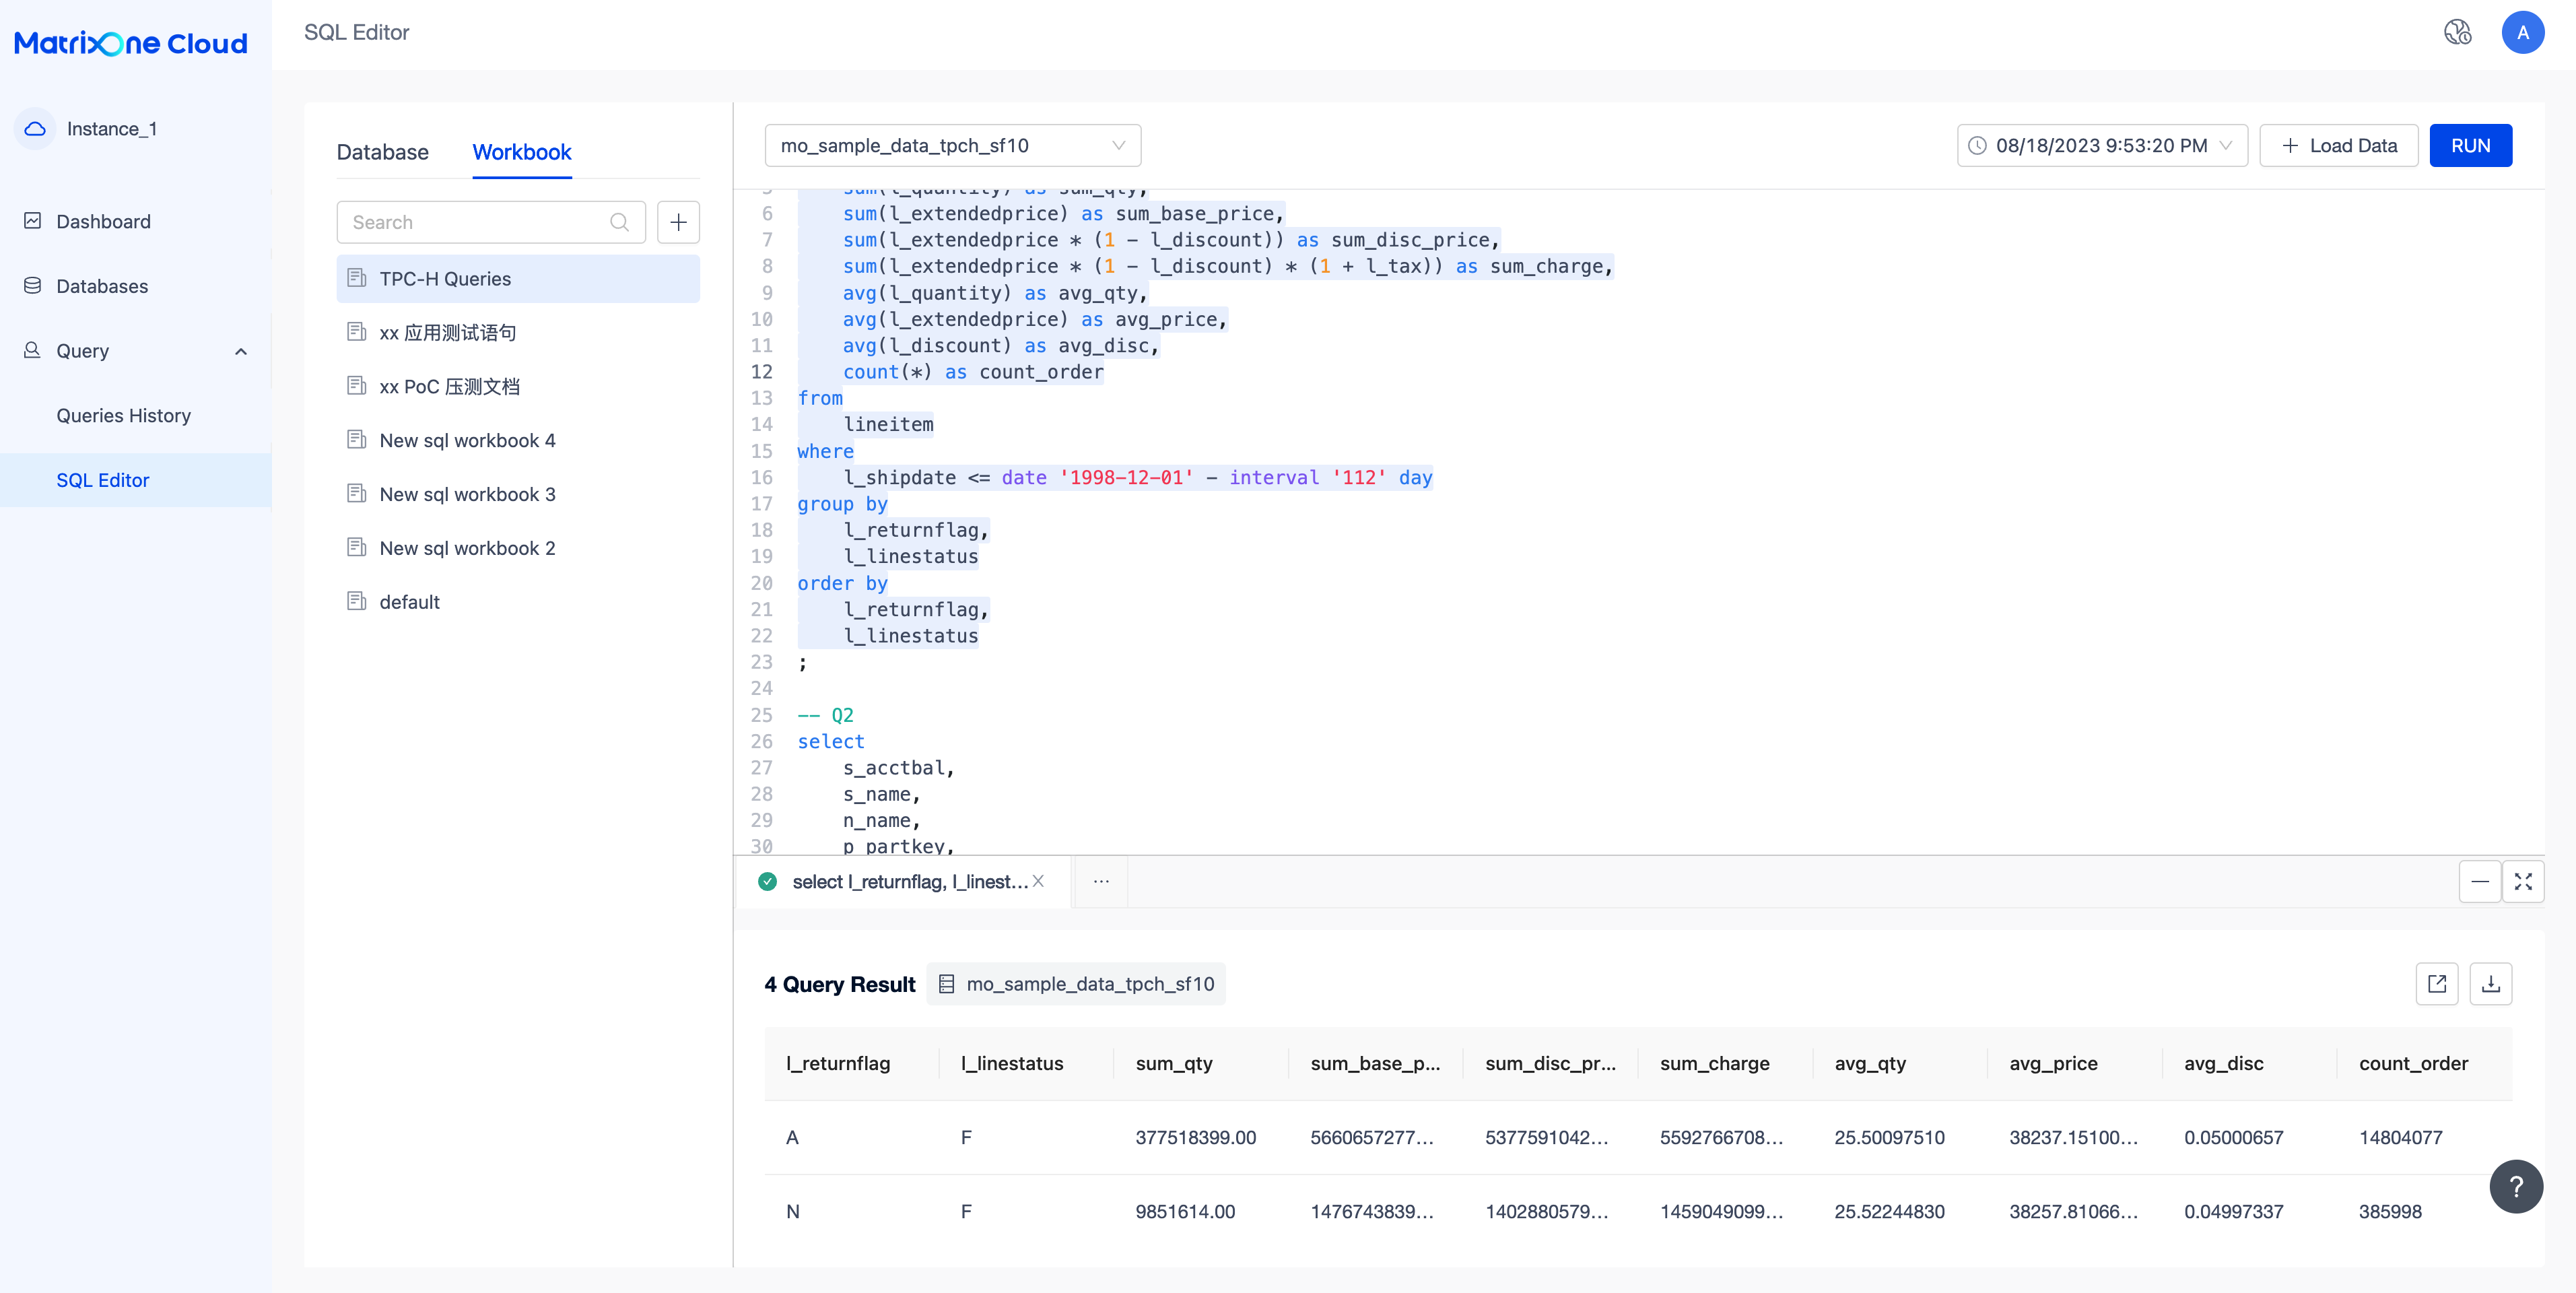Image resolution: width=2576 pixels, height=1293 pixels.
Task: Expand results panel to fullscreen
Action: [2522, 882]
